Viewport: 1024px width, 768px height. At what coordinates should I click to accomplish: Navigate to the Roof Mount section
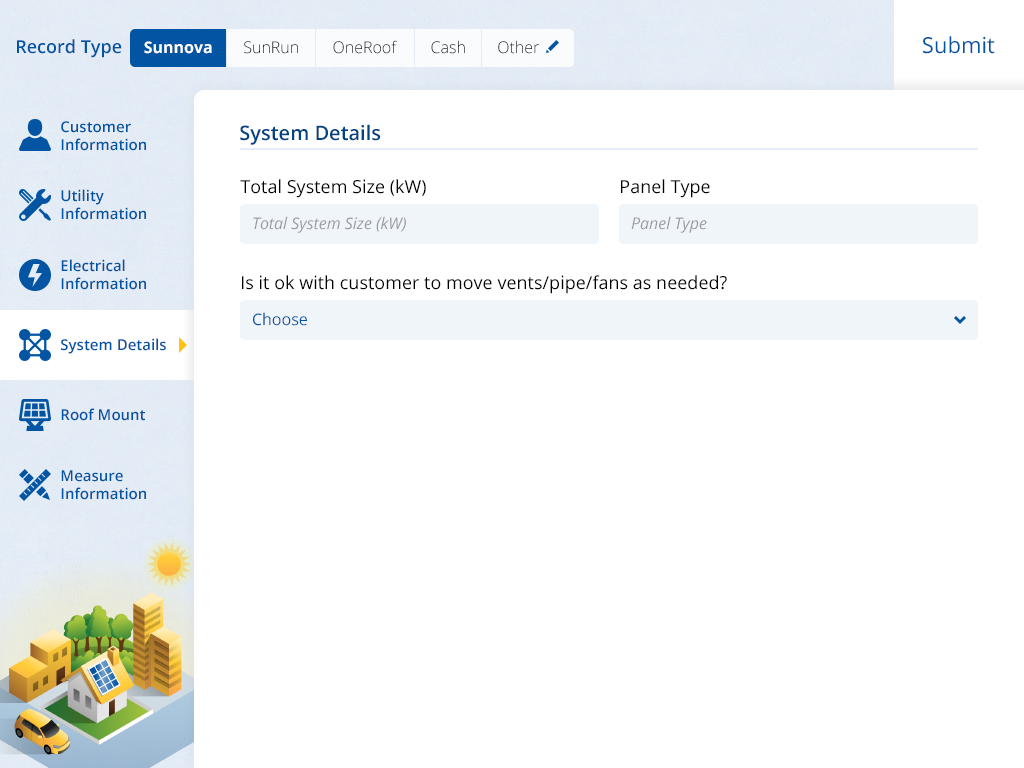[x=97, y=415]
